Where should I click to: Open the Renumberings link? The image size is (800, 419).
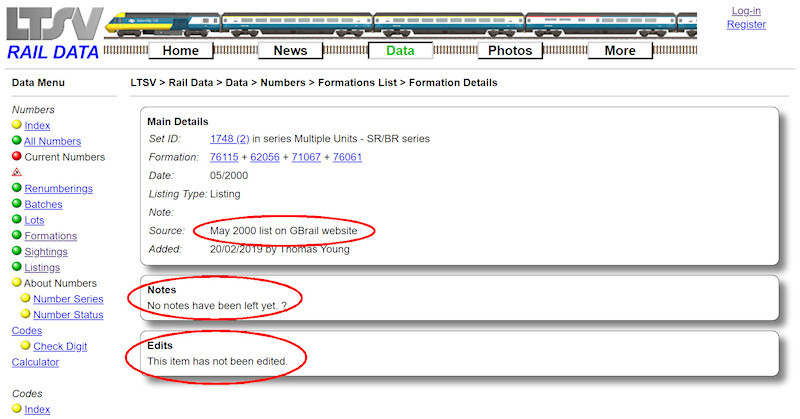[x=59, y=189]
